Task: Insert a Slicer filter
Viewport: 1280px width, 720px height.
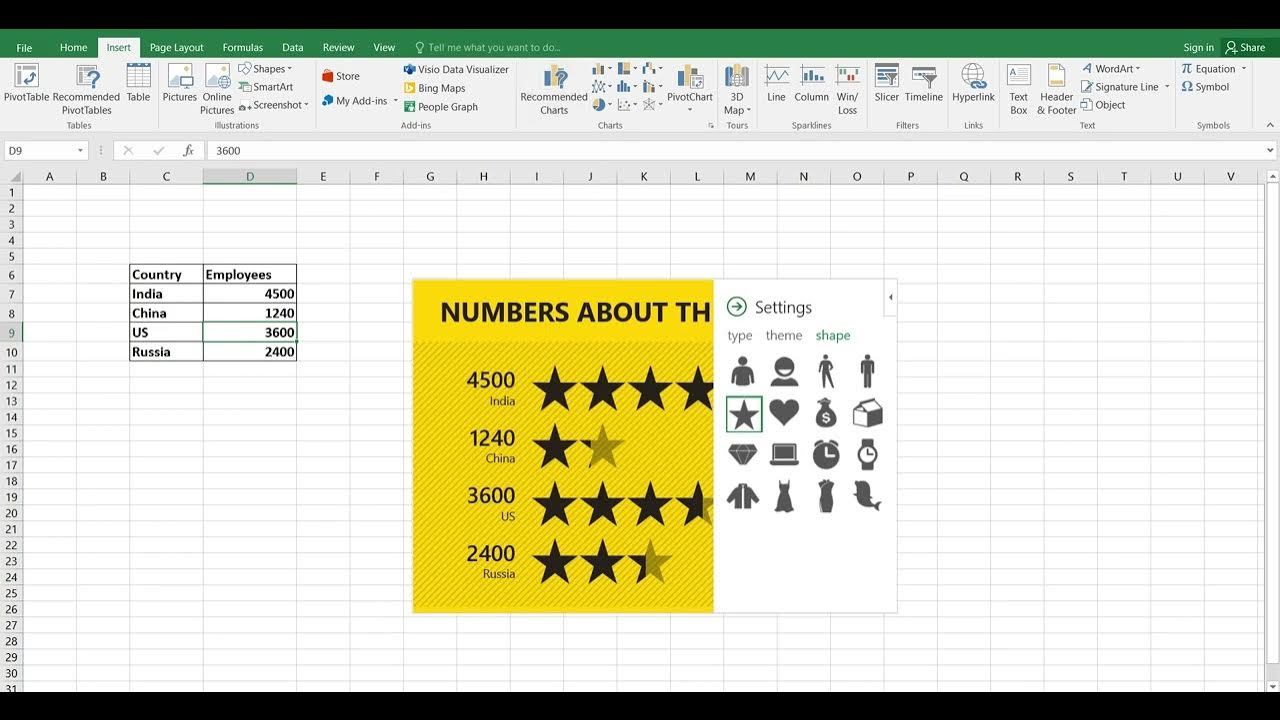Action: [887, 84]
